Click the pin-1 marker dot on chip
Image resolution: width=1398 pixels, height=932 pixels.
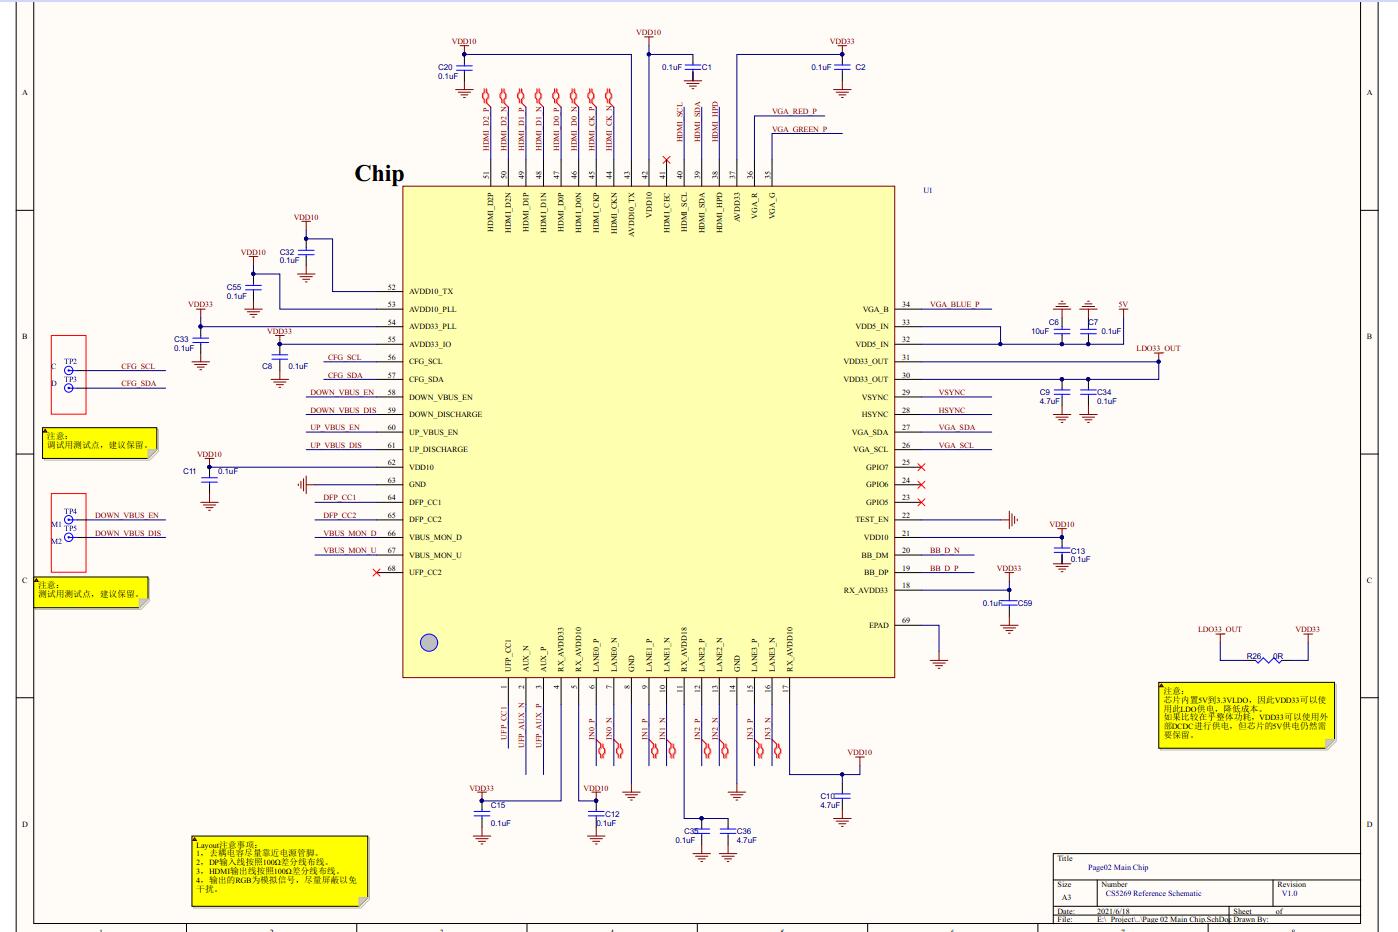click(x=429, y=642)
